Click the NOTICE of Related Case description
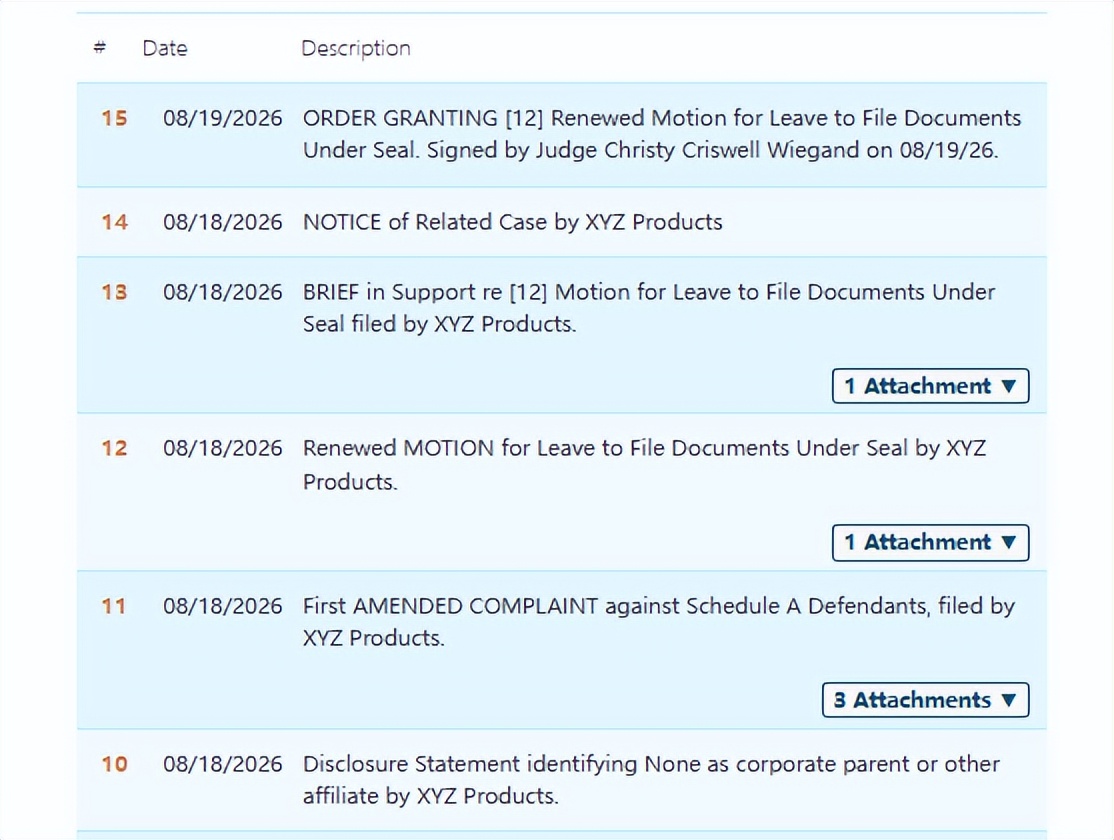The width and height of the screenshot is (1114, 840). tap(512, 222)
